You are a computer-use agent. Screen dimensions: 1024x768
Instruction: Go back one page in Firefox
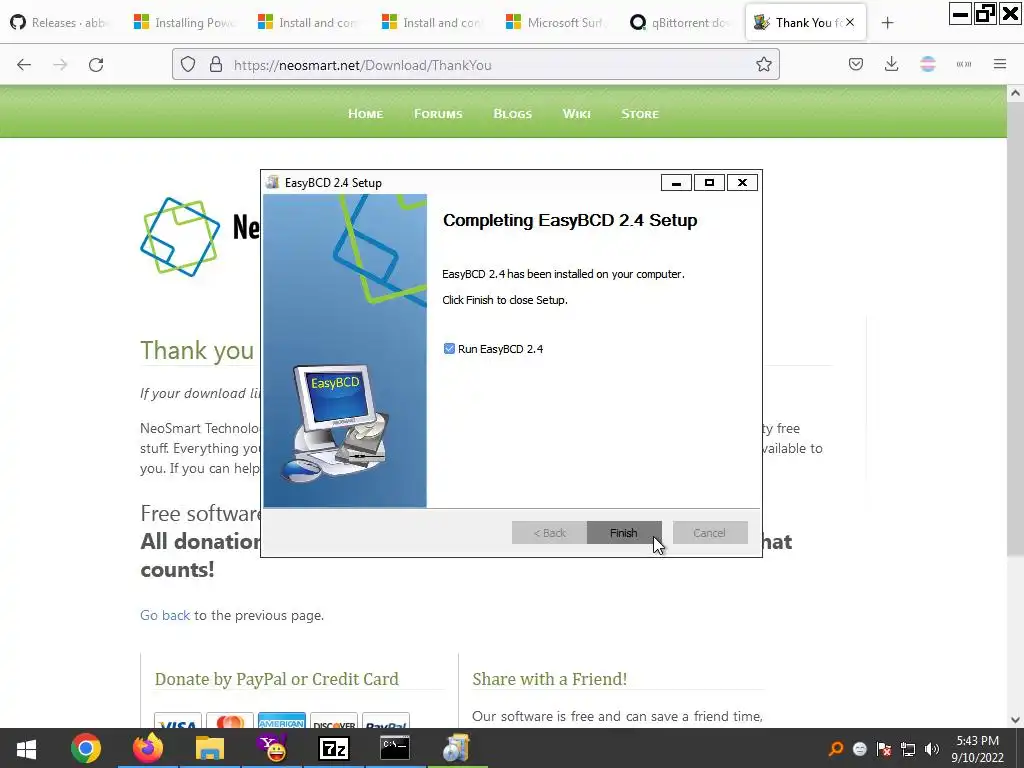click(24, 65)
